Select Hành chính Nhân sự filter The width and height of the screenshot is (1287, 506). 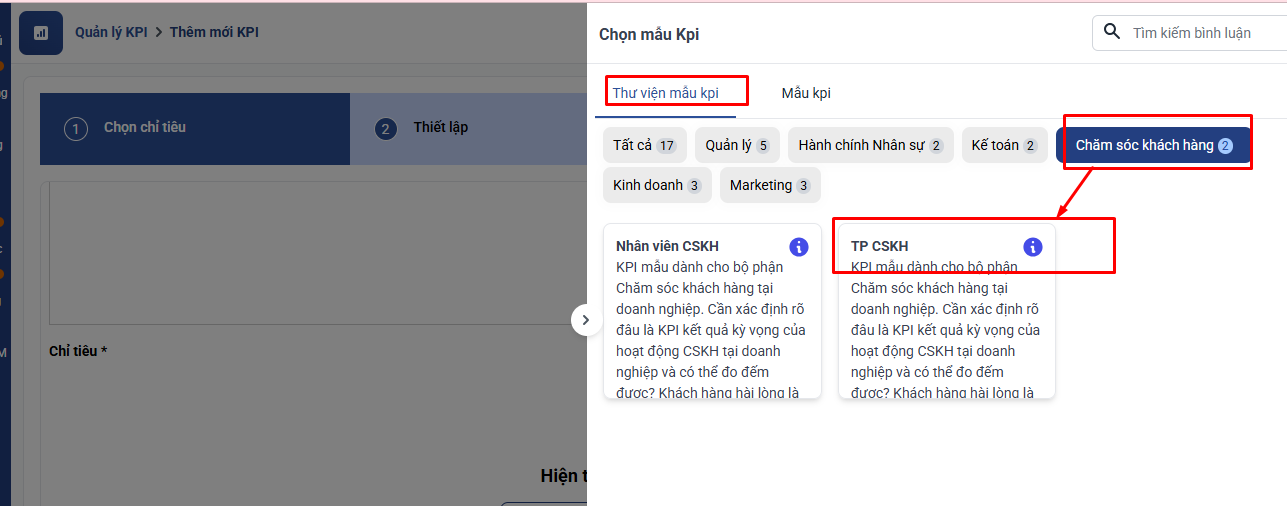tap(870, 145)
